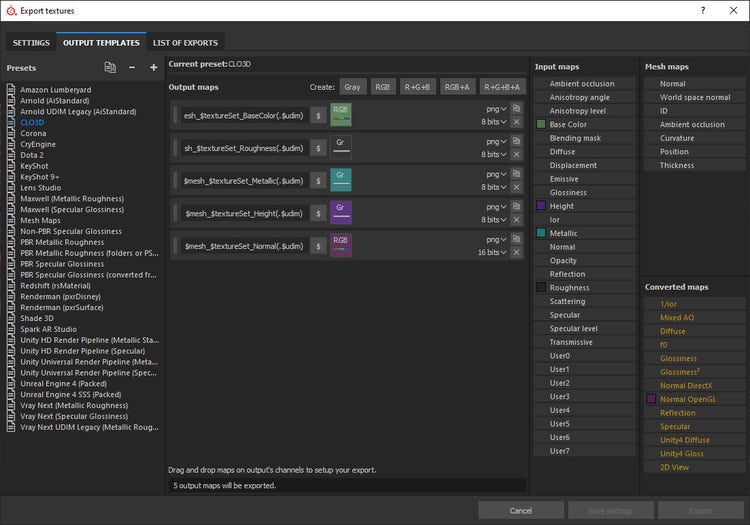The image size is (750, 525).
Task: Edit the Roughness output file name field
Action: point(244,148)
